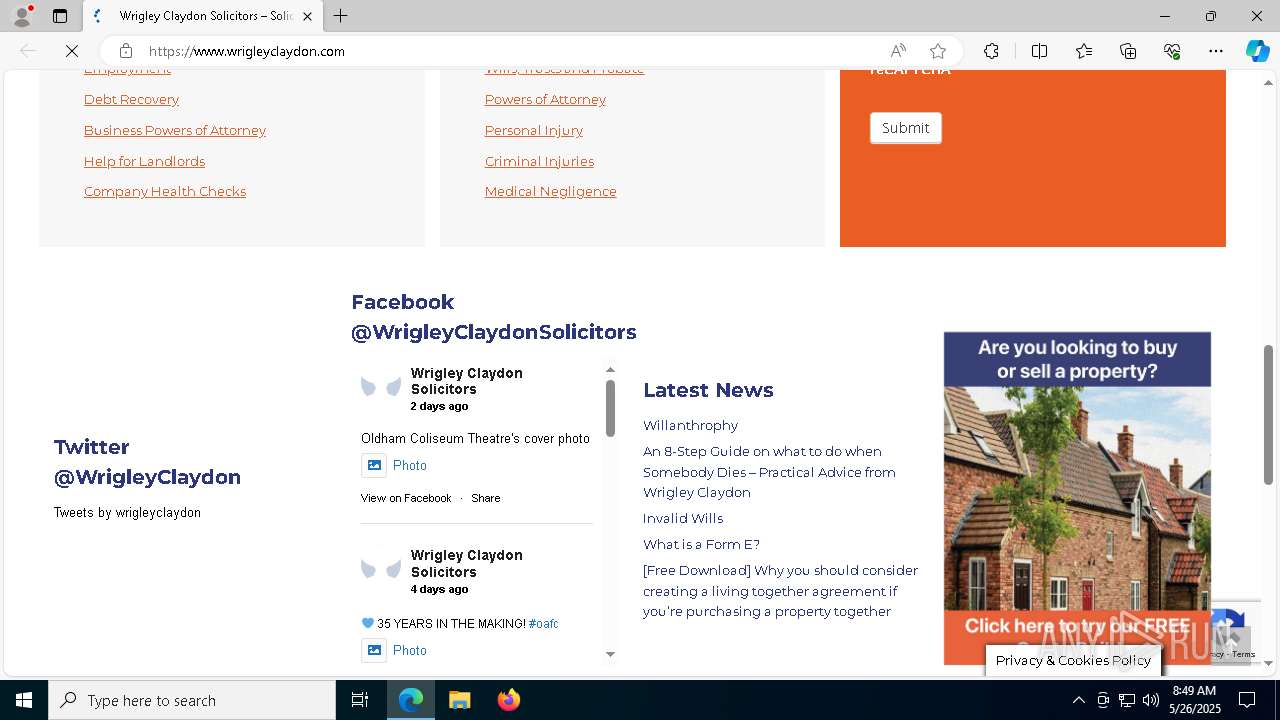Open the browser profile icon

coord(22,16)
